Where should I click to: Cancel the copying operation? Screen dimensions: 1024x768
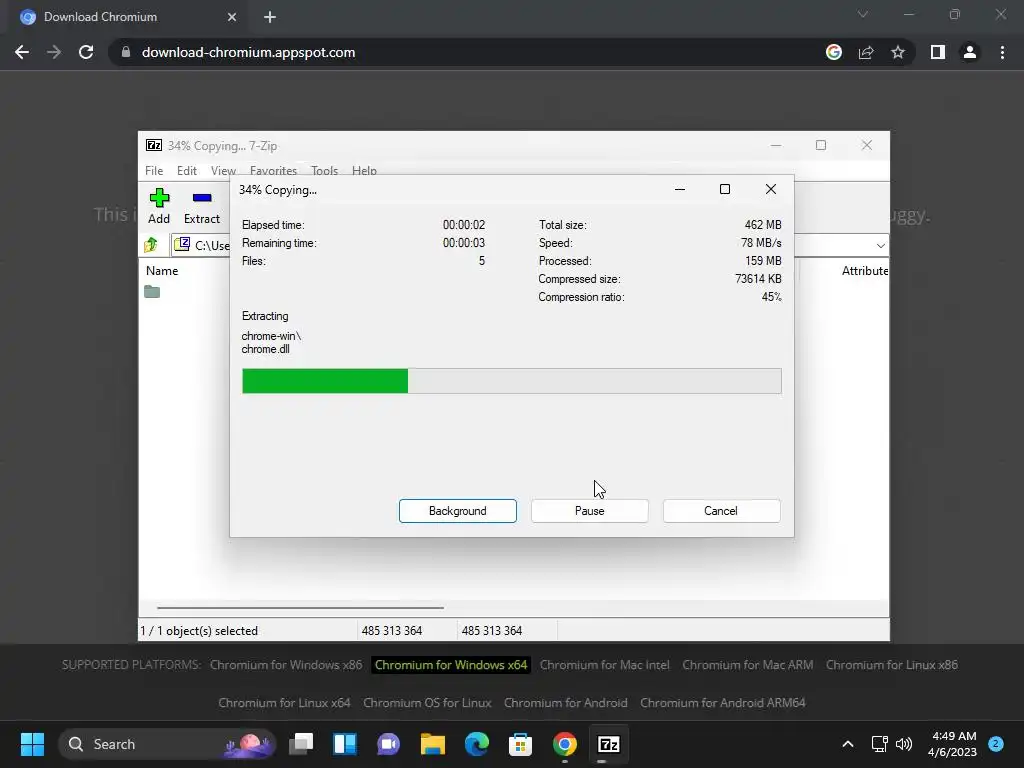(x=721, y=511)
